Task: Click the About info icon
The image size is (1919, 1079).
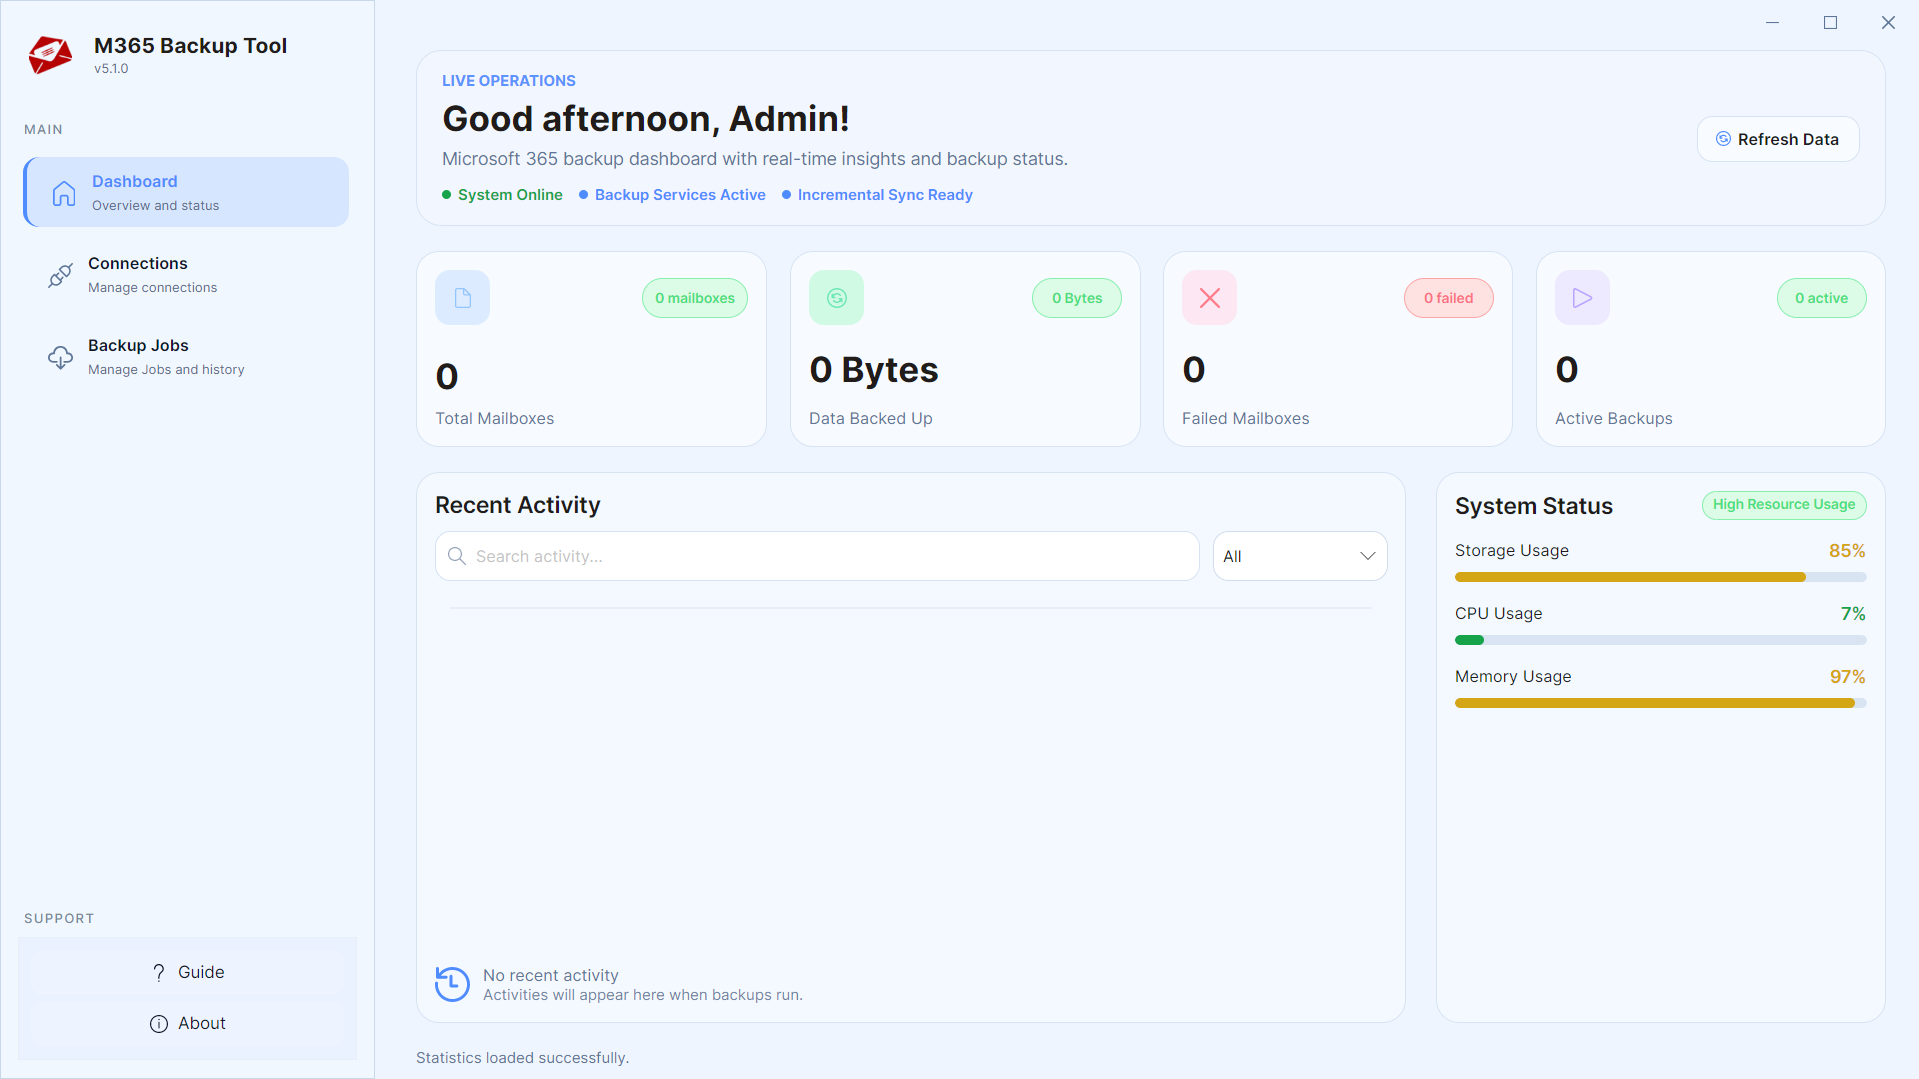Action: coord(158,1024)
